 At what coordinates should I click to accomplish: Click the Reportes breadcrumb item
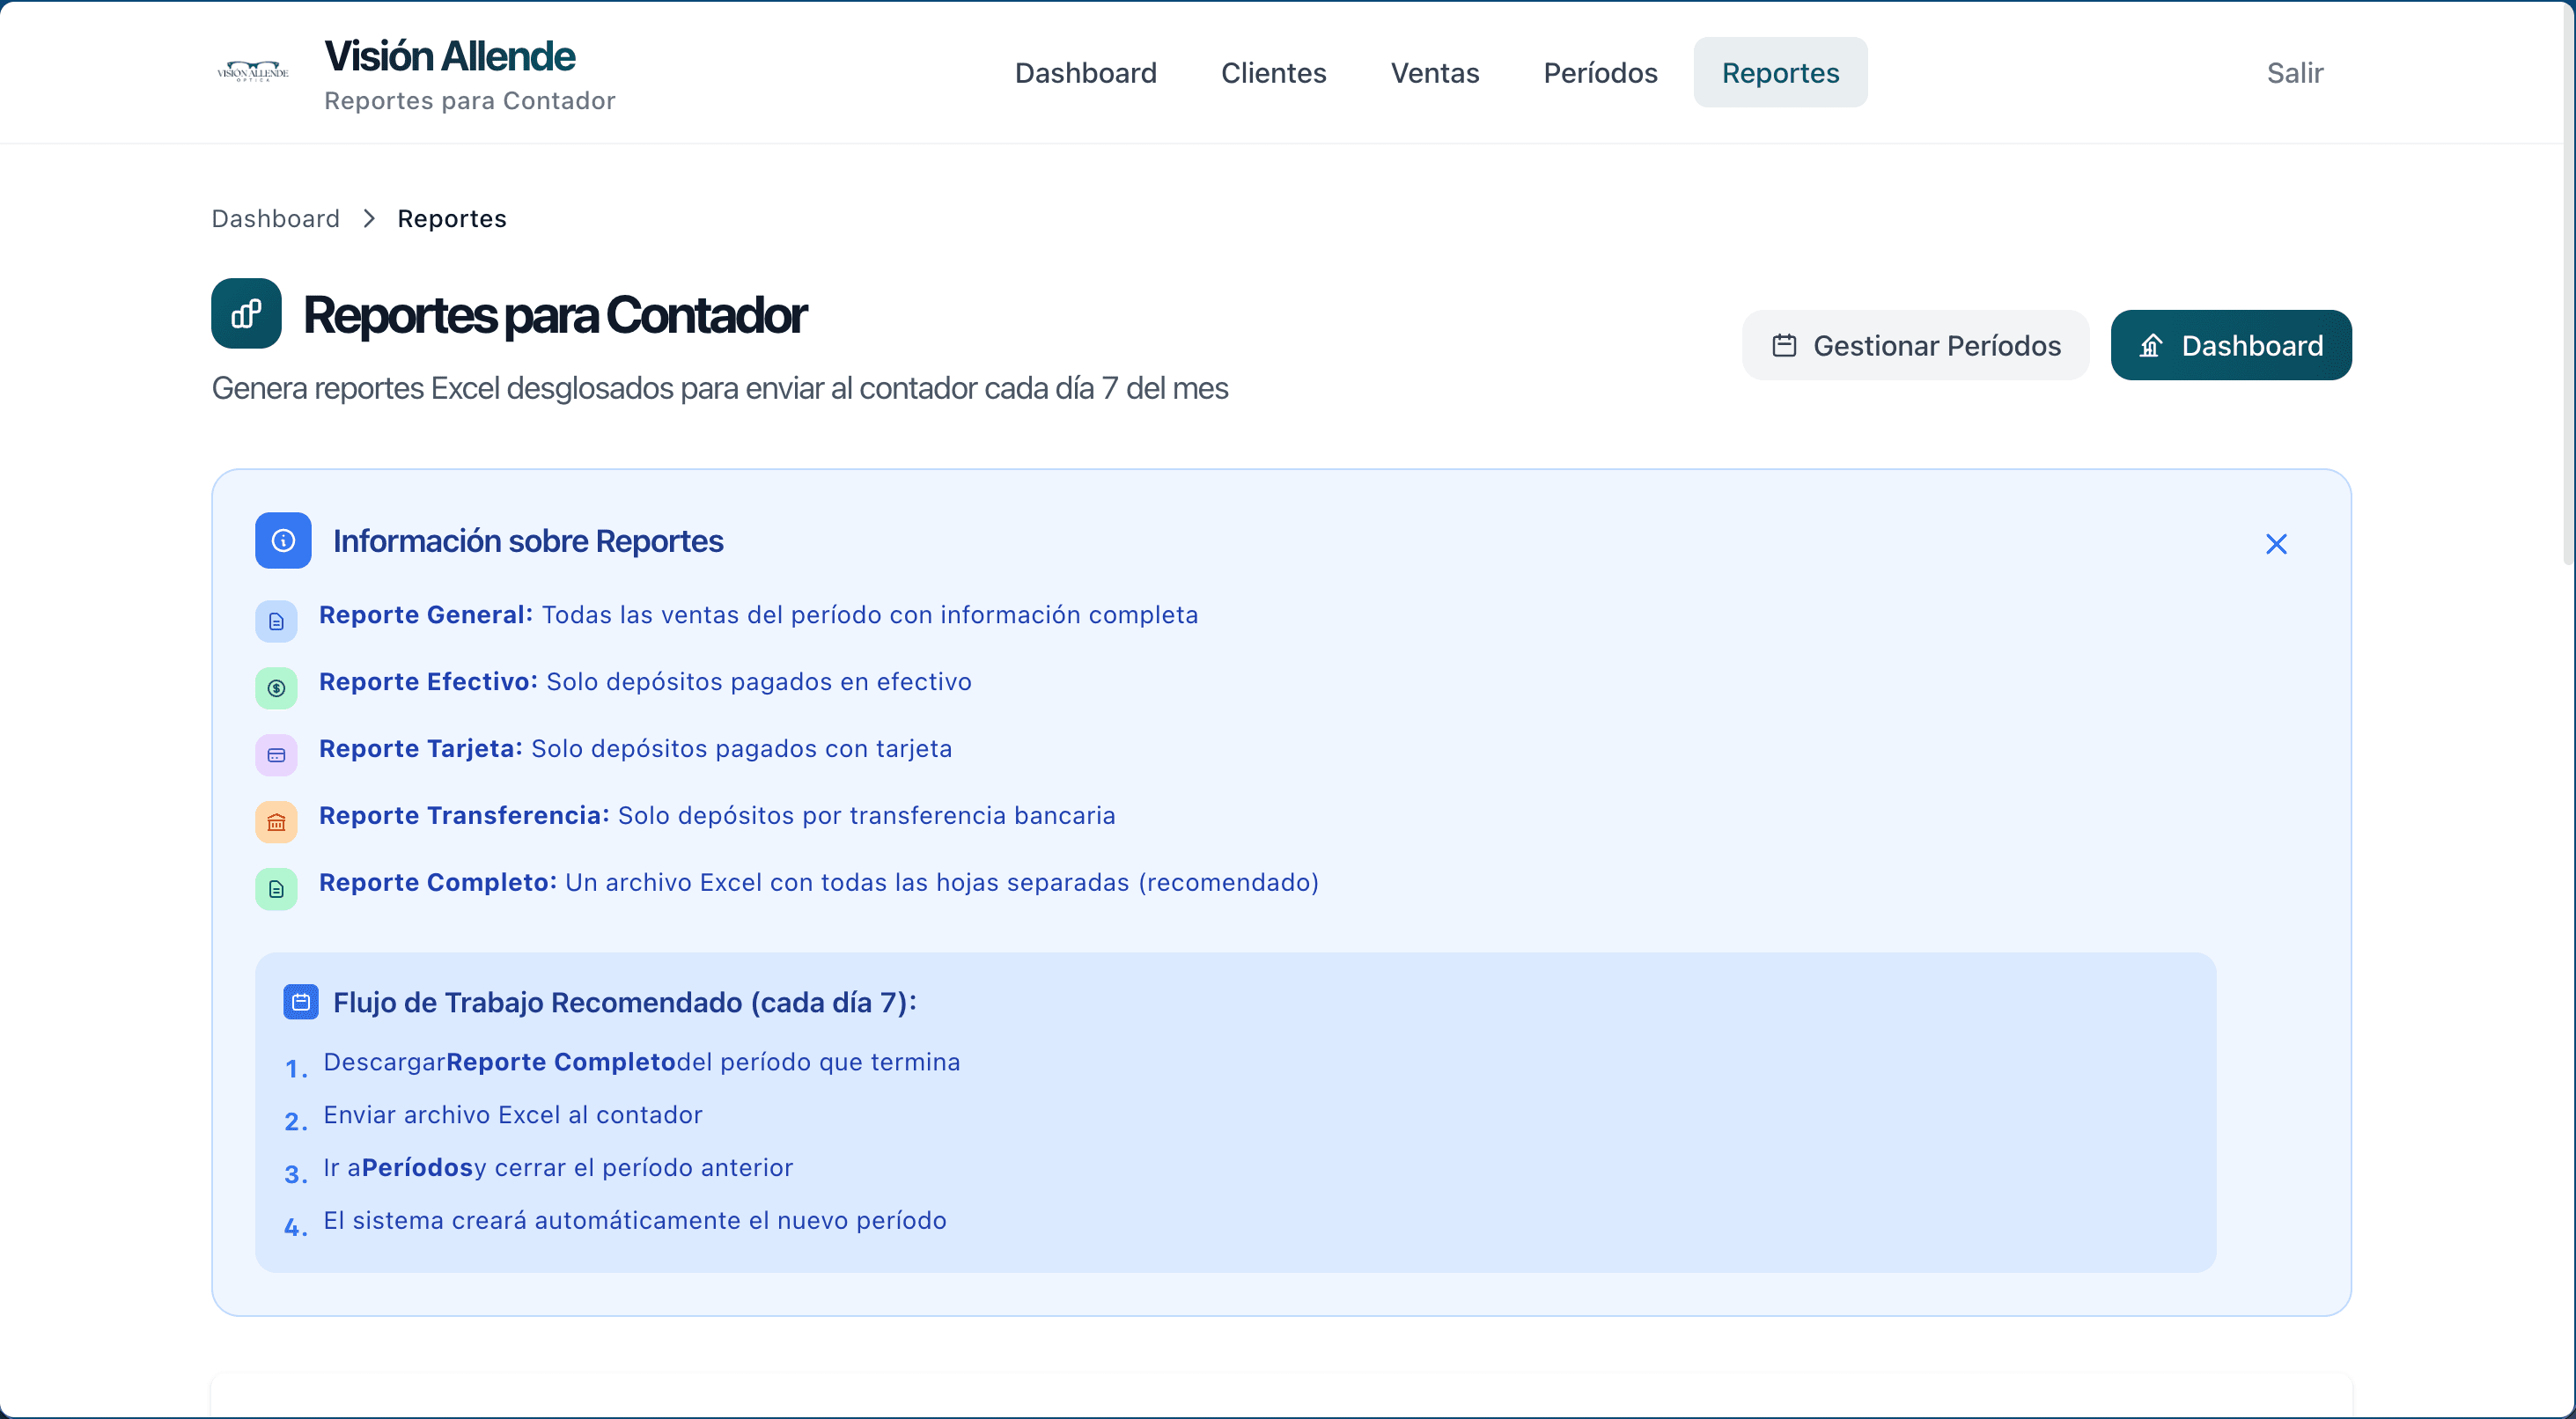451,218
